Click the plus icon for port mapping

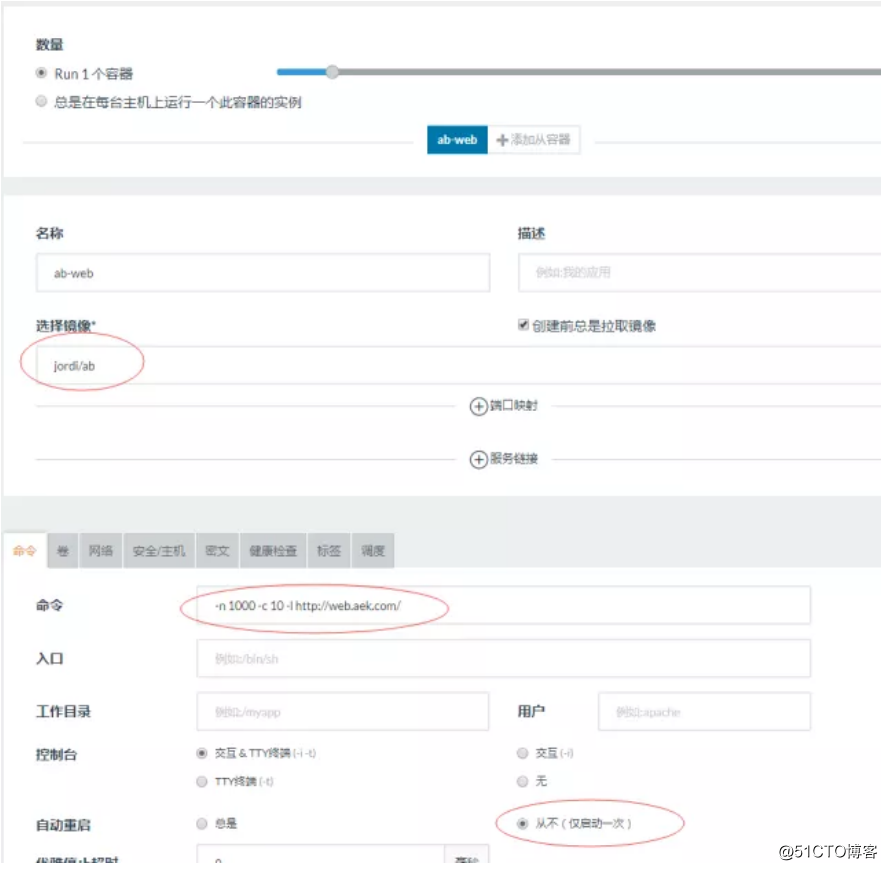tap(481, 408)
